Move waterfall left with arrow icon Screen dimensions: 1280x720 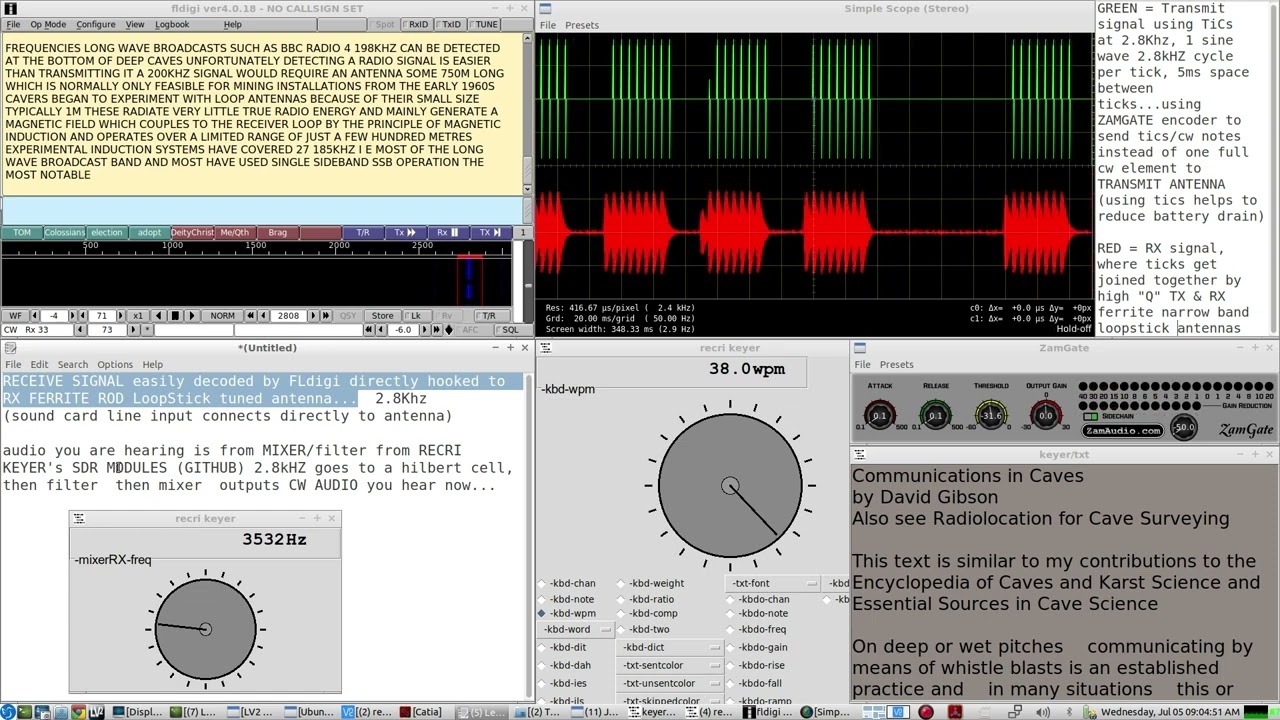(x=159, y=316)
